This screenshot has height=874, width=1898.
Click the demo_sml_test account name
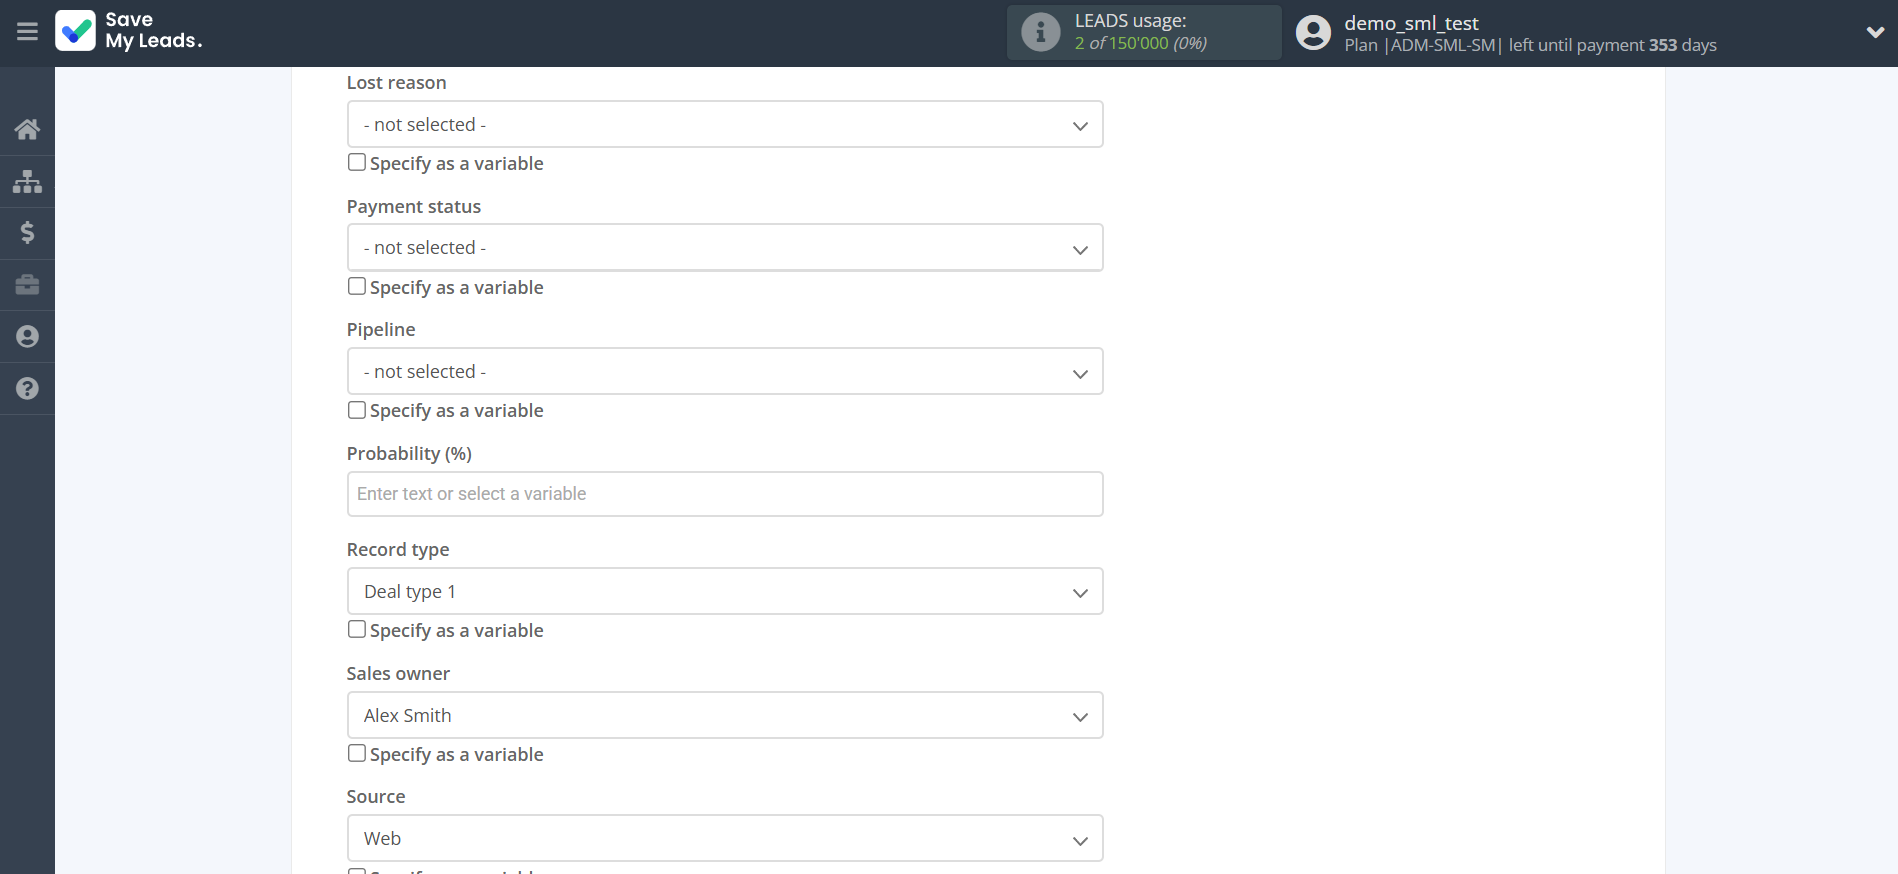(x=1410, y=23)
